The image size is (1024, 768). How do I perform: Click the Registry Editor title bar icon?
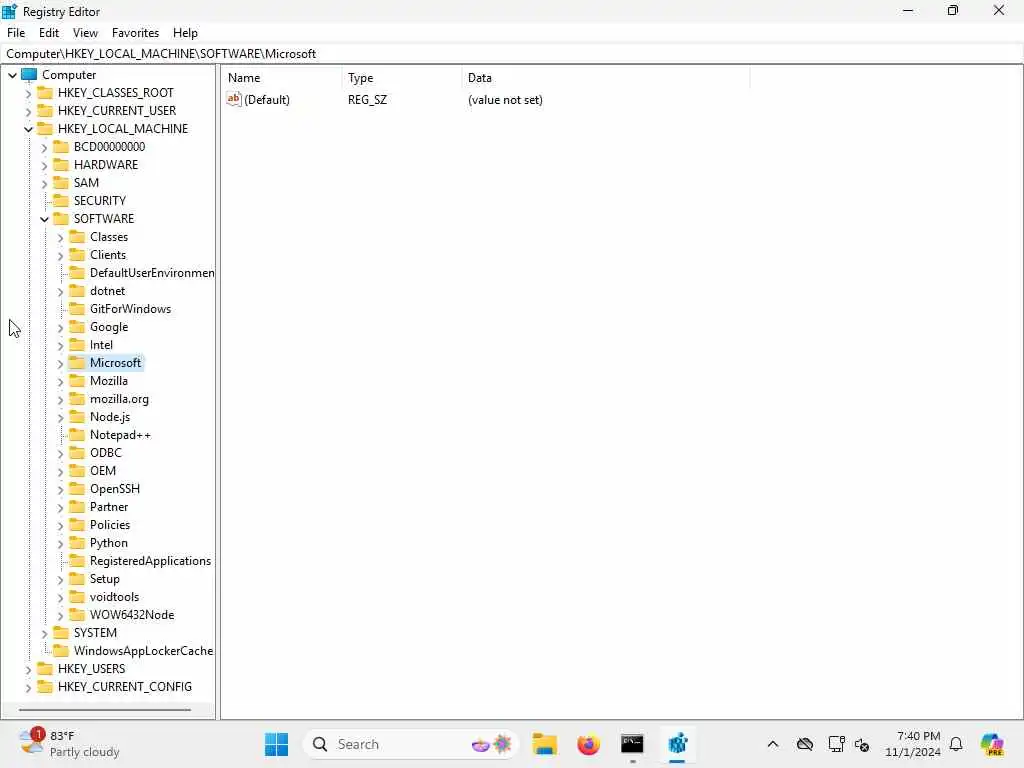[10, 11]
